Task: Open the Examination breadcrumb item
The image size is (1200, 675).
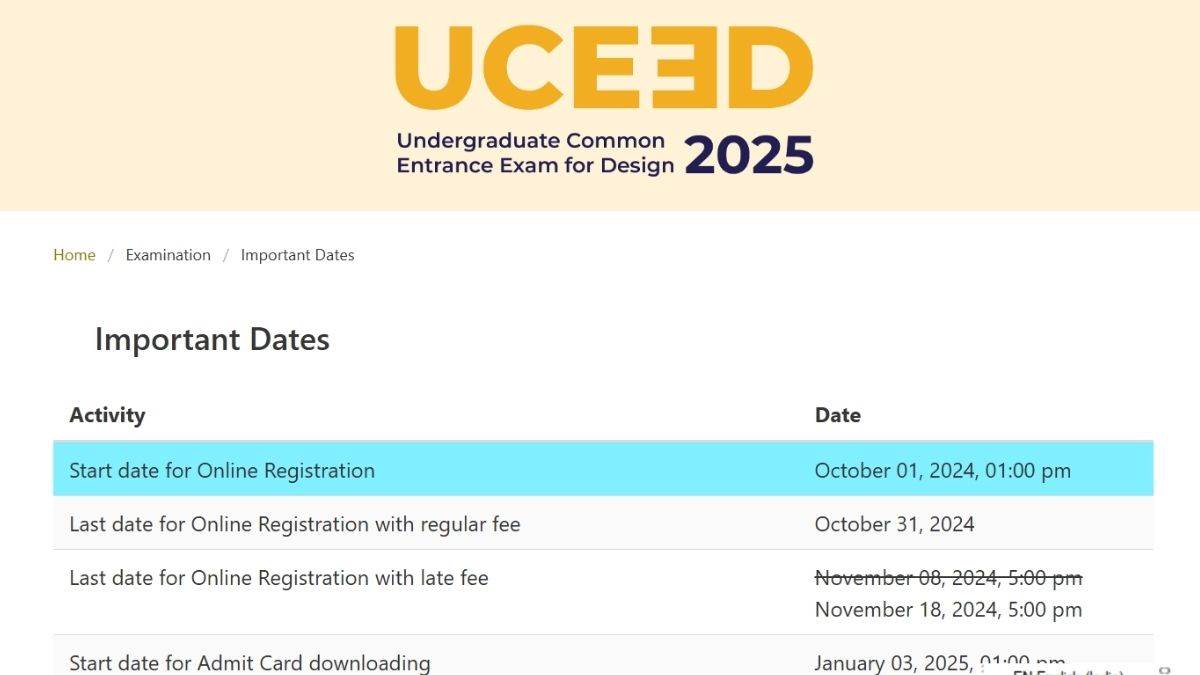Action: [x=168, y=255]
